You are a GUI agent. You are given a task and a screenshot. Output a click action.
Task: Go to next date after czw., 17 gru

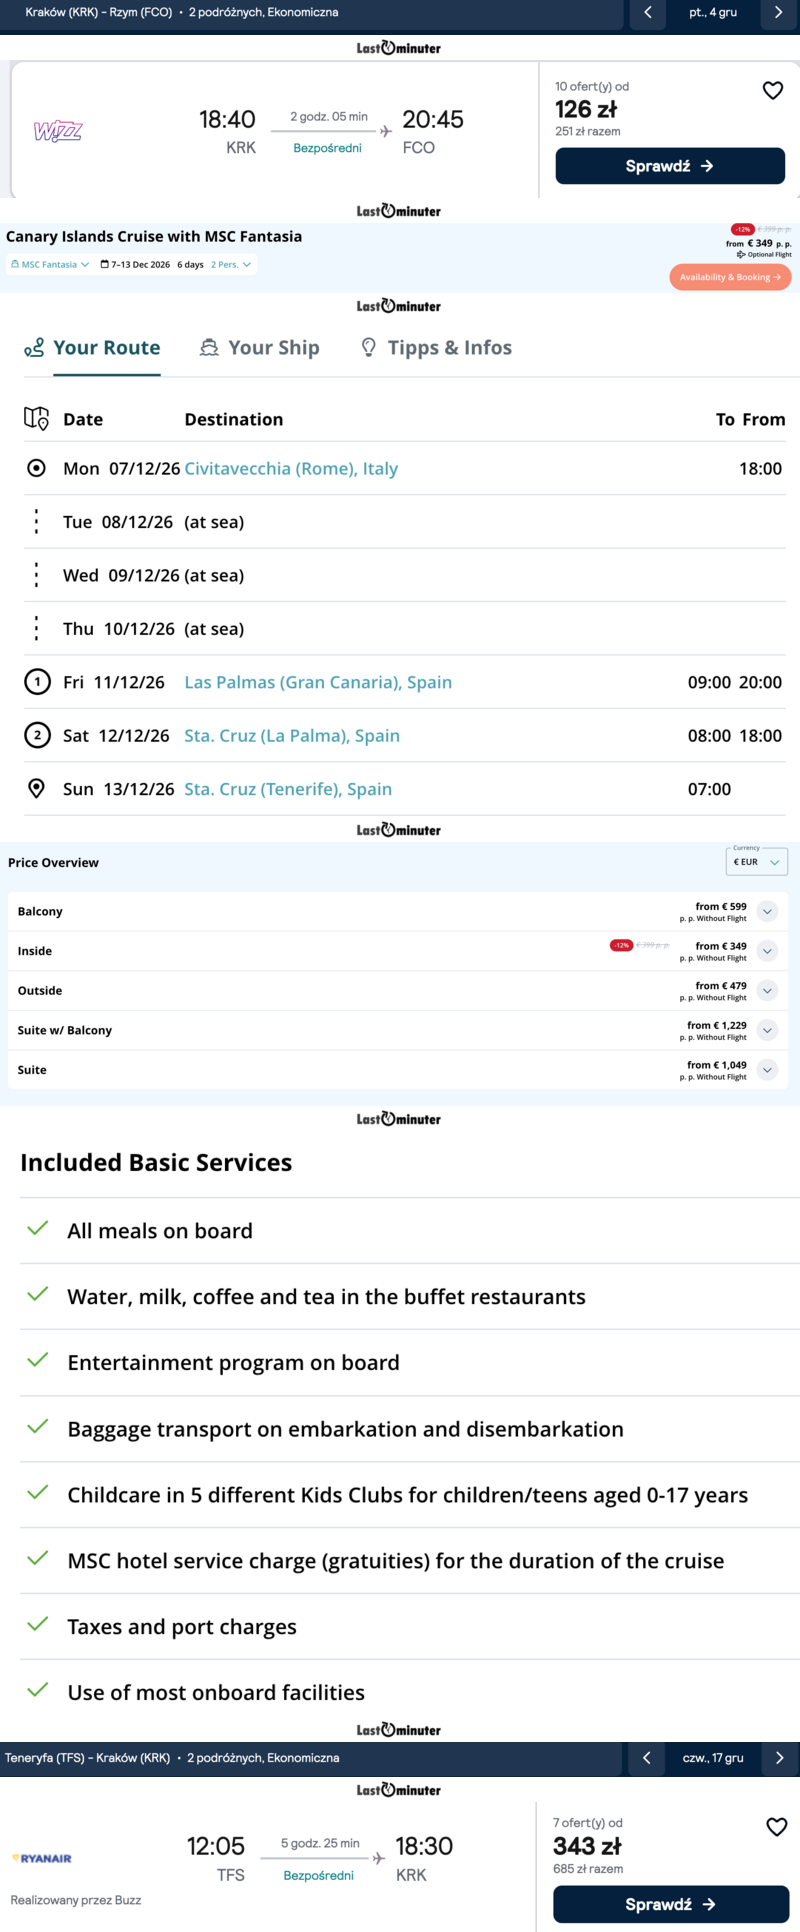tap(779, 1757)
